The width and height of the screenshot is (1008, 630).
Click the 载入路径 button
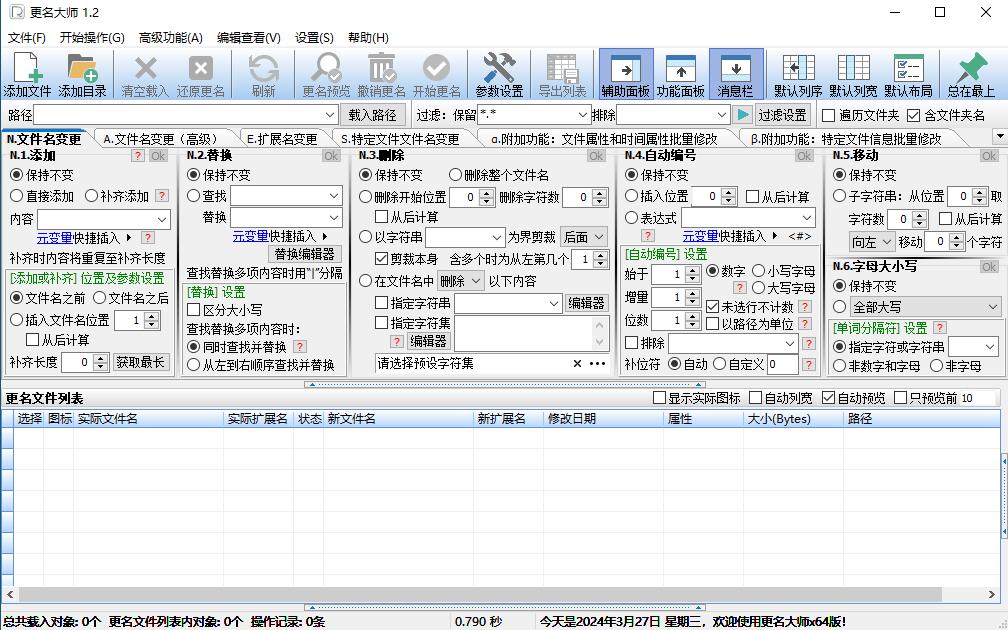point(372,114)
